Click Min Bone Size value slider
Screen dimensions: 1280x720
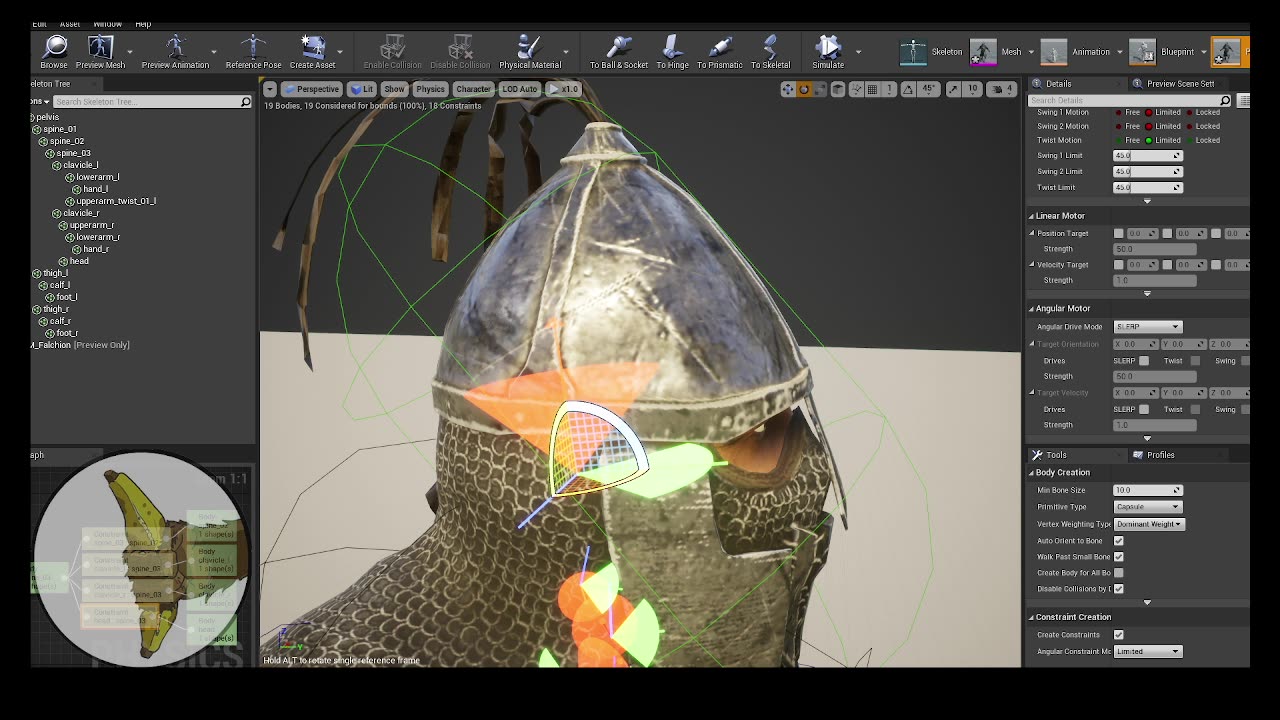[1147, 491]
